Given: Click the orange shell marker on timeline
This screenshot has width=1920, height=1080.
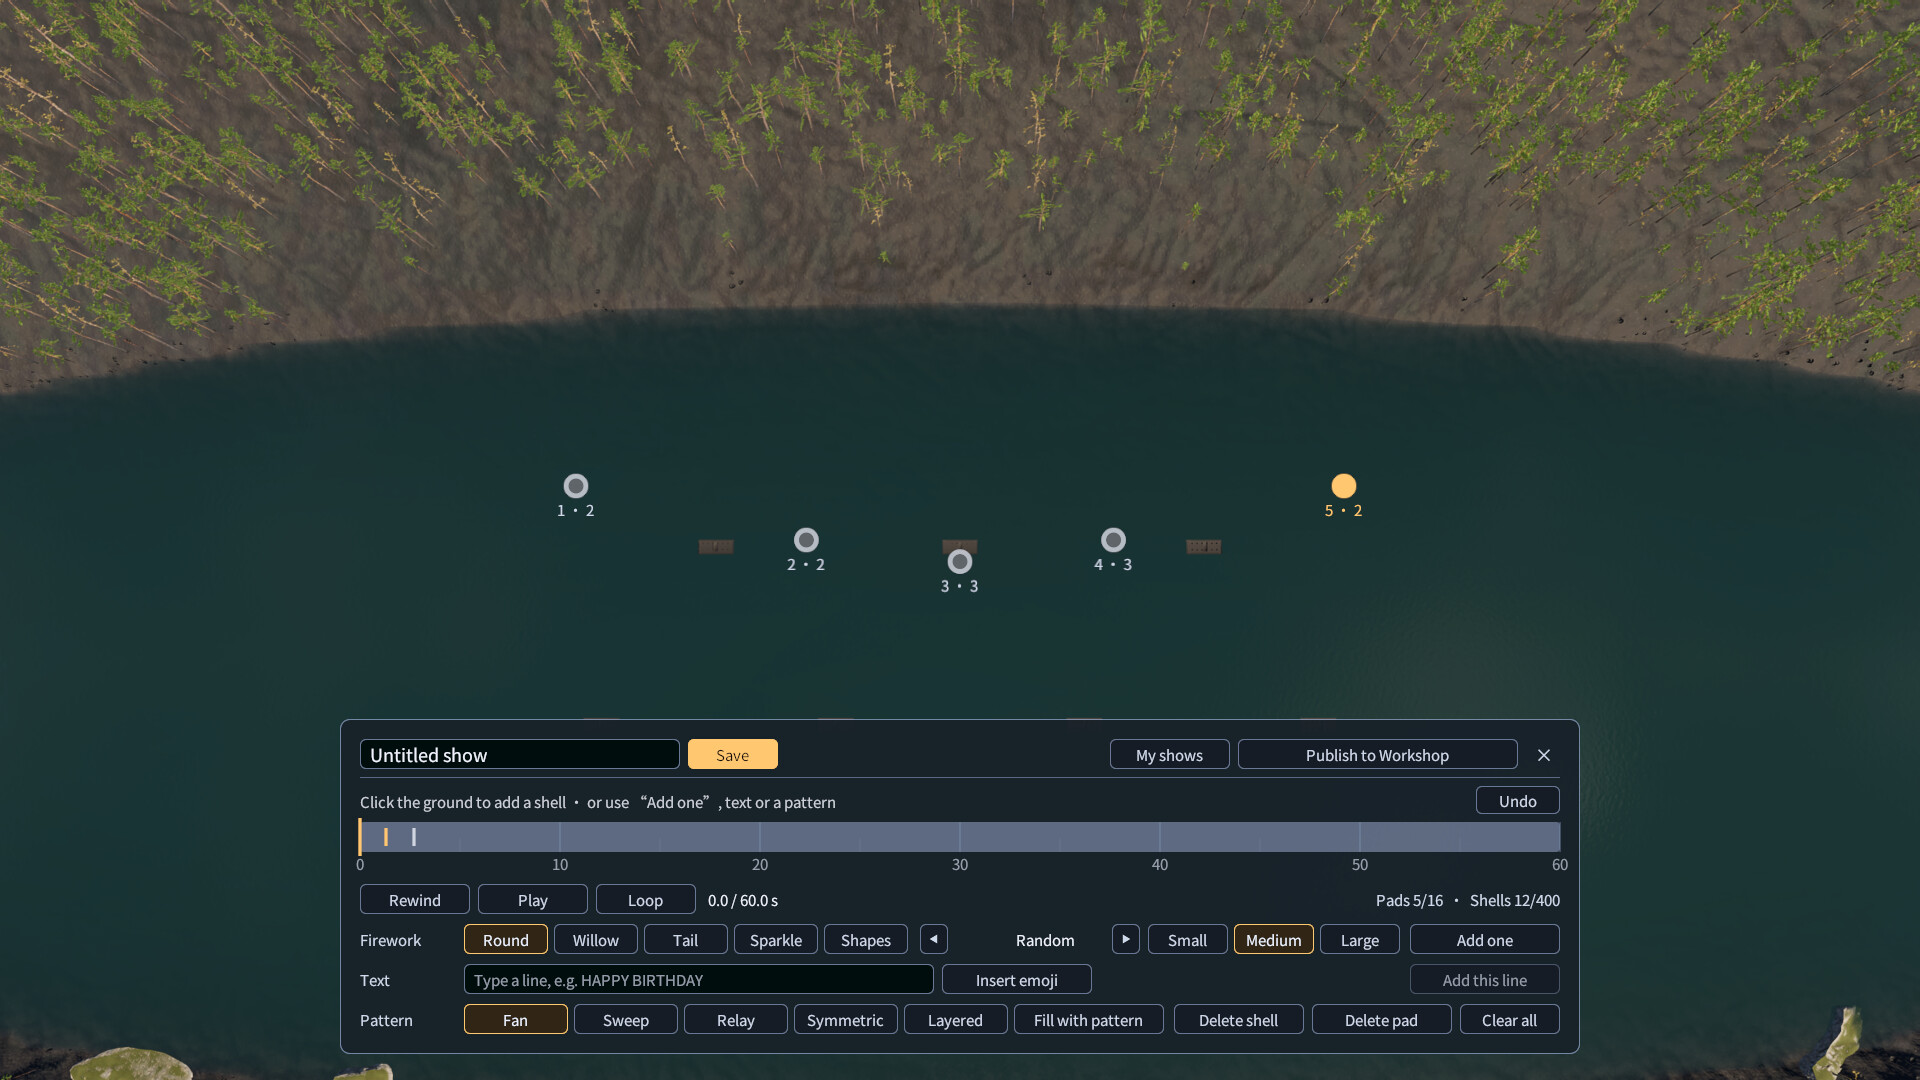Looking at the screenshot, I should click(x=386, y=837).
